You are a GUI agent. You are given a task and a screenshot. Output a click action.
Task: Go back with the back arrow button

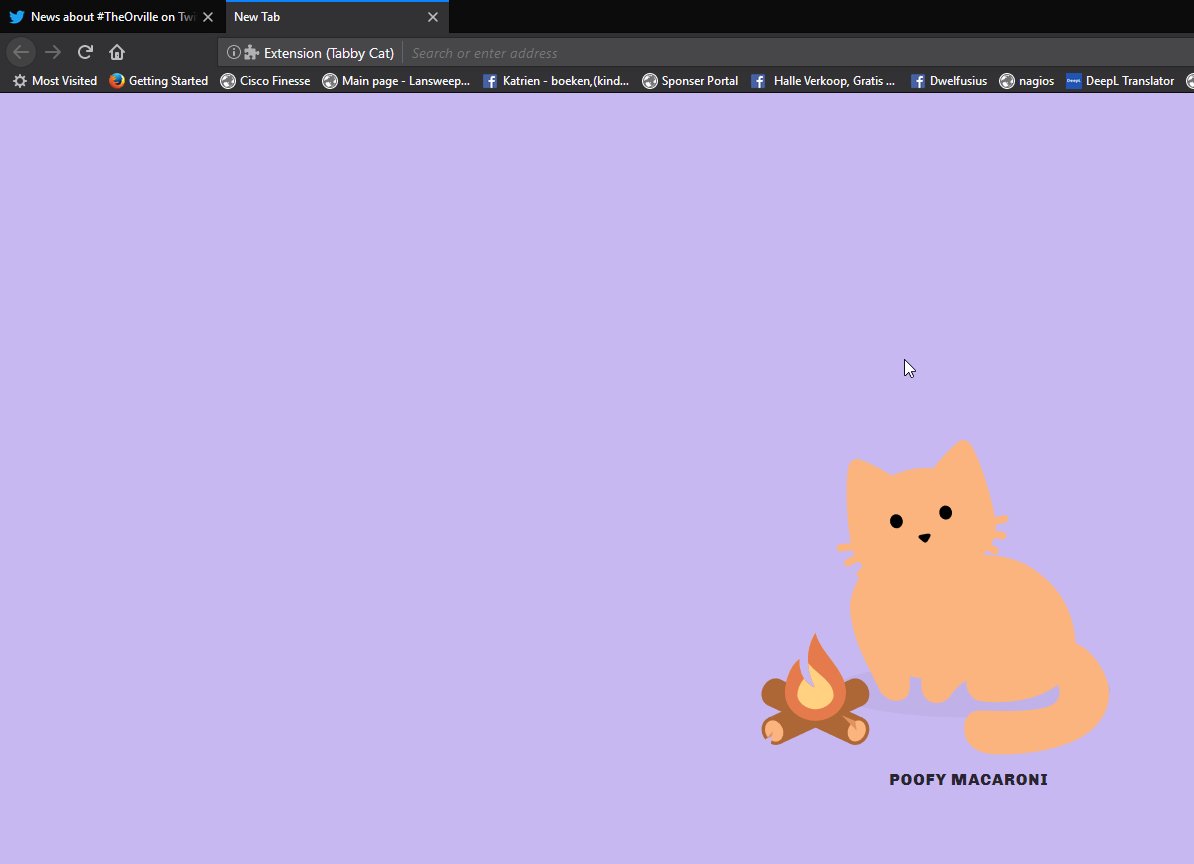(21, 53)
